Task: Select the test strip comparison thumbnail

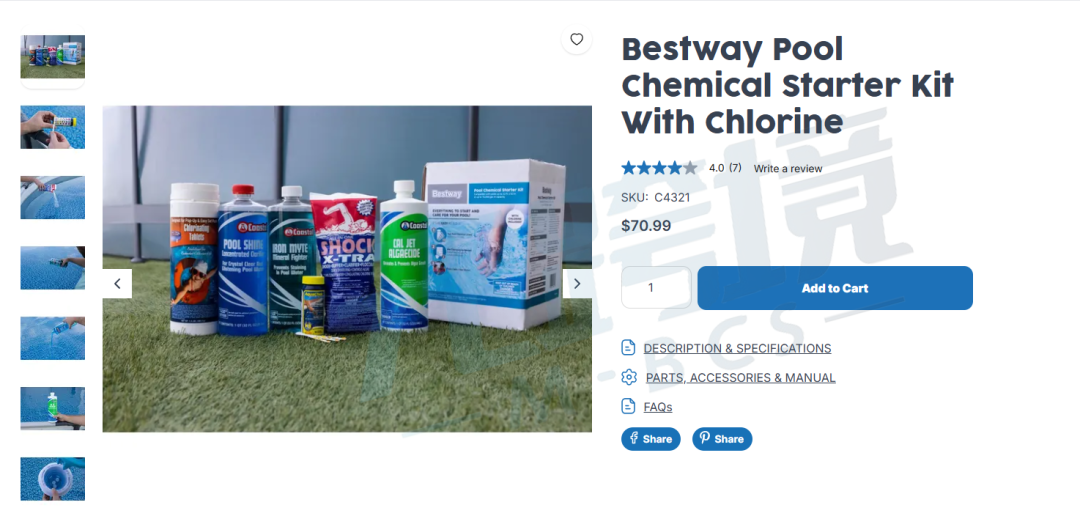Action: tap(52, 127)
